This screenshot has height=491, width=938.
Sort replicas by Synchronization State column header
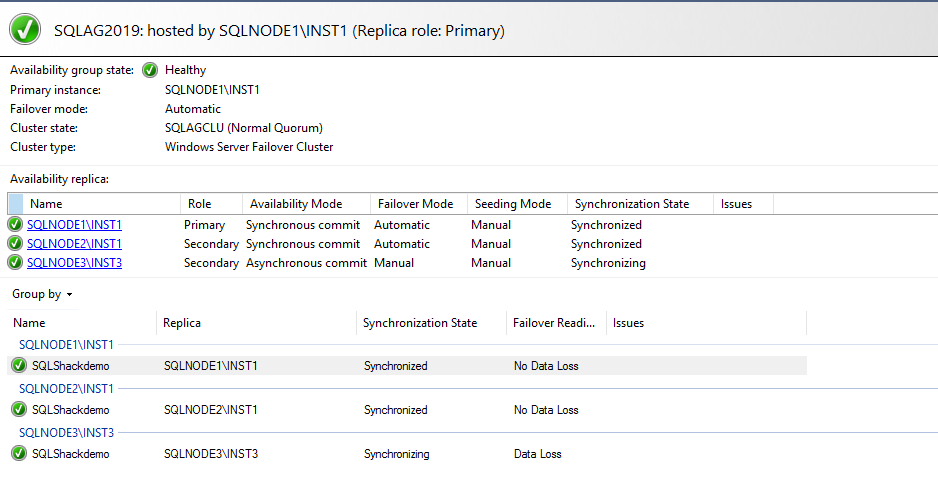(x=631, y=204)
